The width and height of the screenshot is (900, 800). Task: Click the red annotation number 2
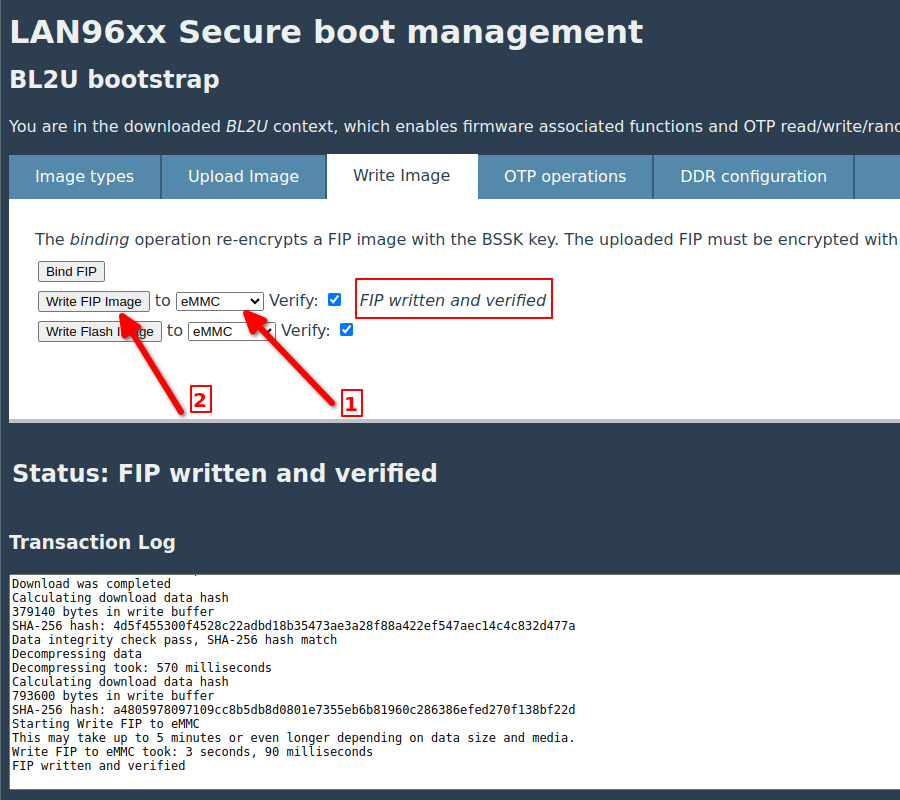coord(200,401)
